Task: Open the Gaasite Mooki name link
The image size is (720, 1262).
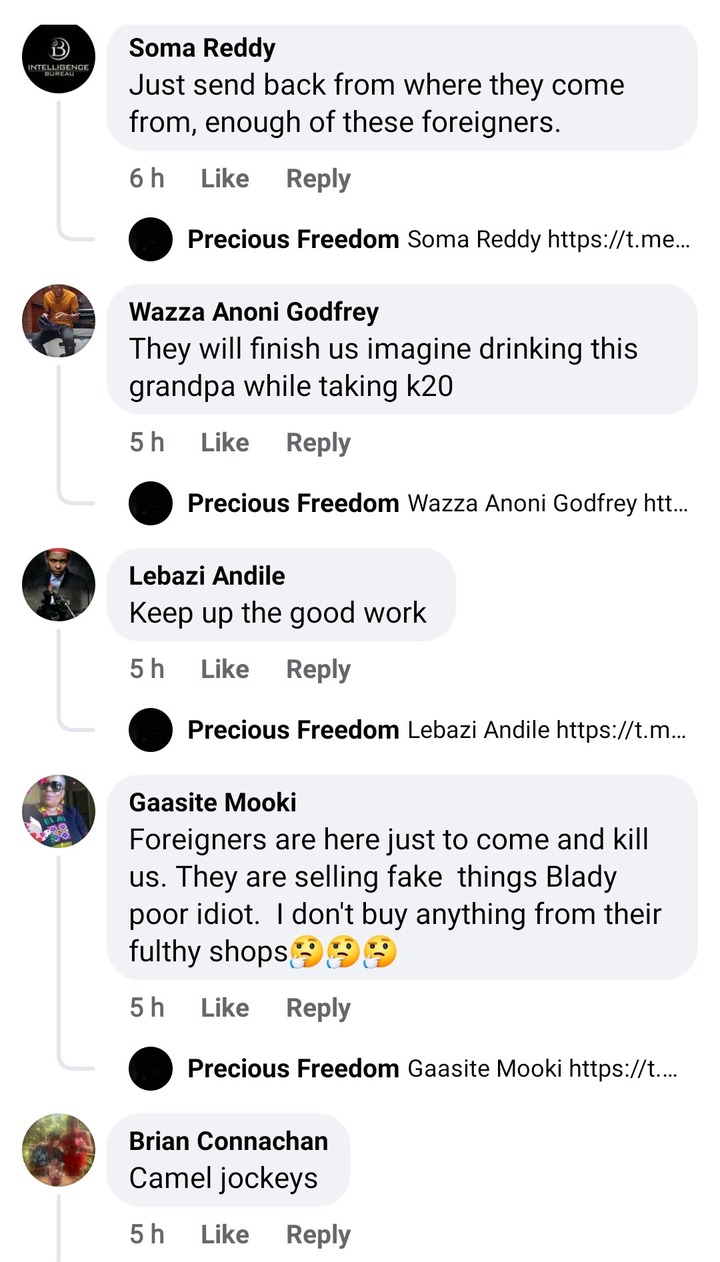Action: coord(213,802)
